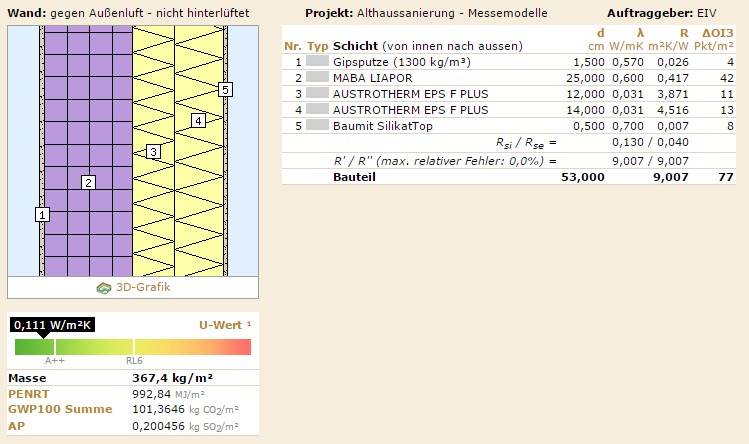Click R value 4,516

pos(673,110)
